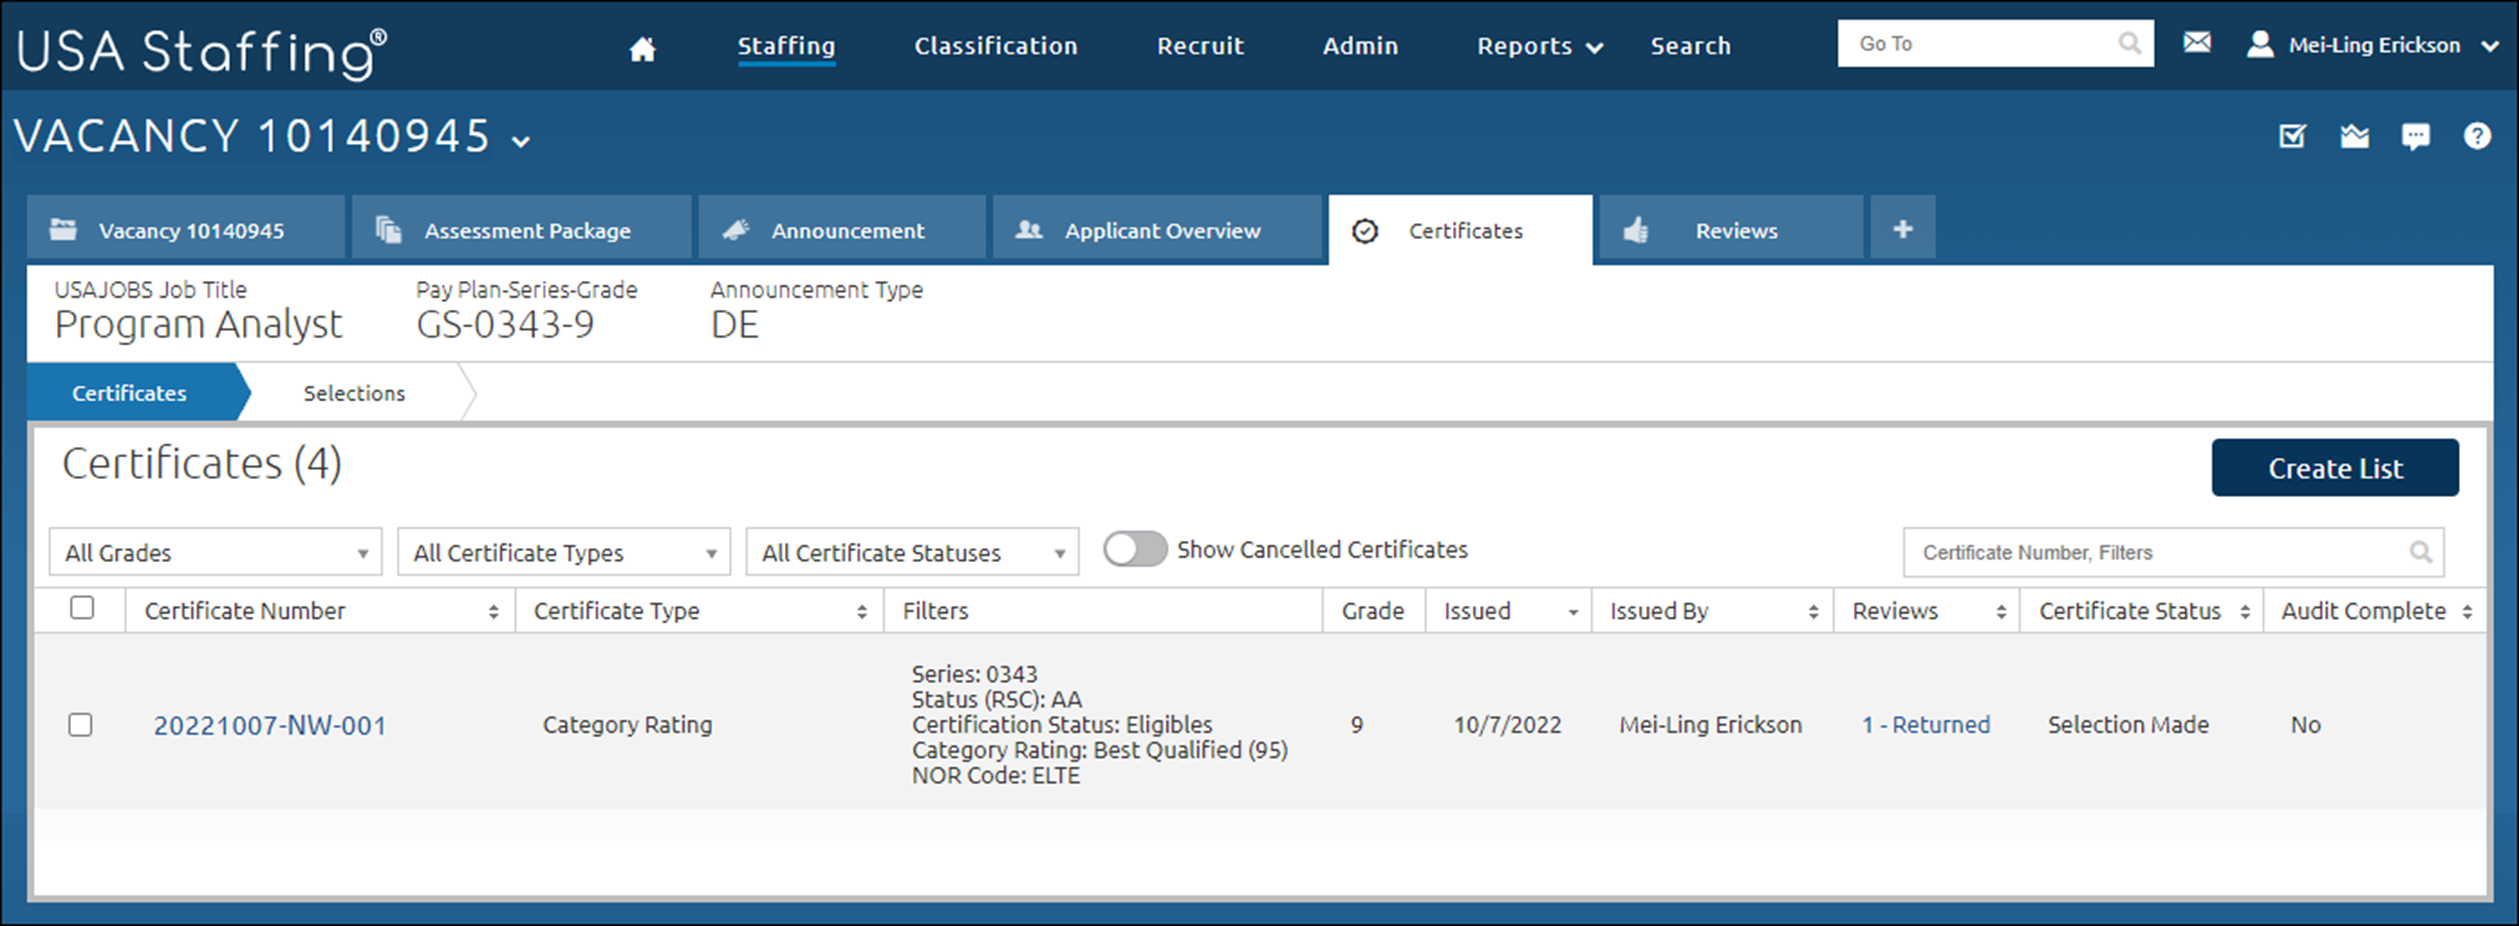Click the Audit Complete No value
The image size is (2519, 926).
tap(2305, 724)
